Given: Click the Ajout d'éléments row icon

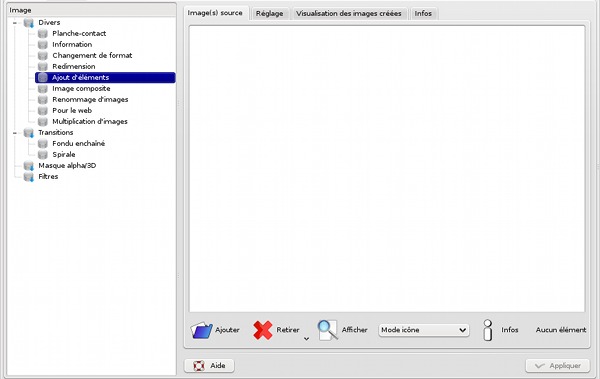Looking at the screenshot, I should click(43, 78).
